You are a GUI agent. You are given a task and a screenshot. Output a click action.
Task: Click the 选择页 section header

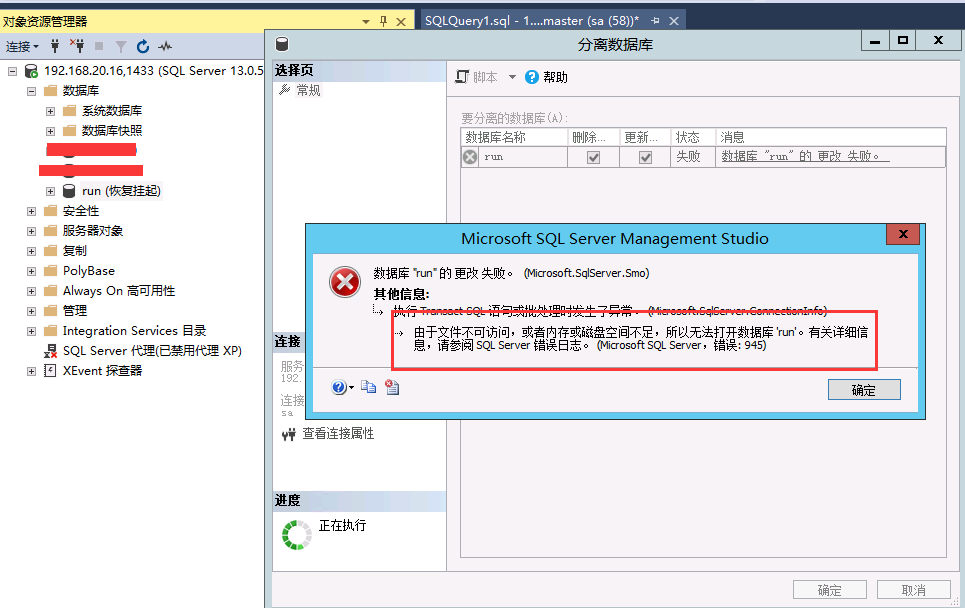coord(359,71)
